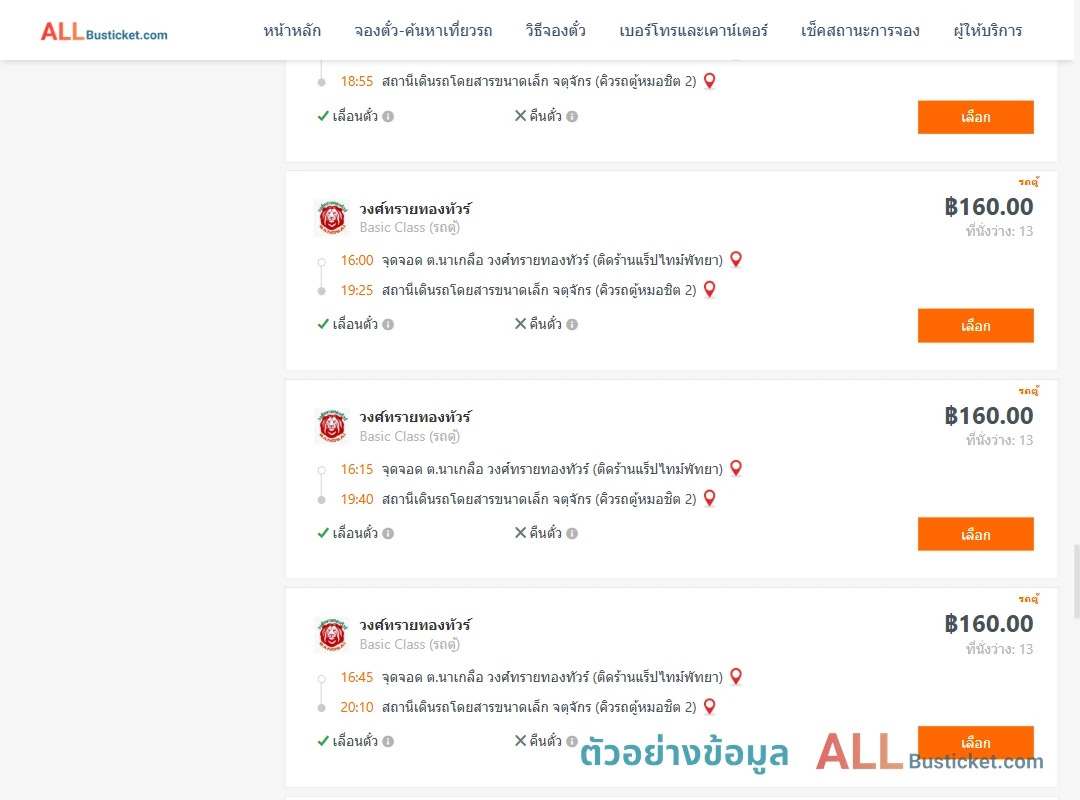1080x800 pixels.
Task: Go to หน้าหลัก menu item
Action: [x=292, y=30]
